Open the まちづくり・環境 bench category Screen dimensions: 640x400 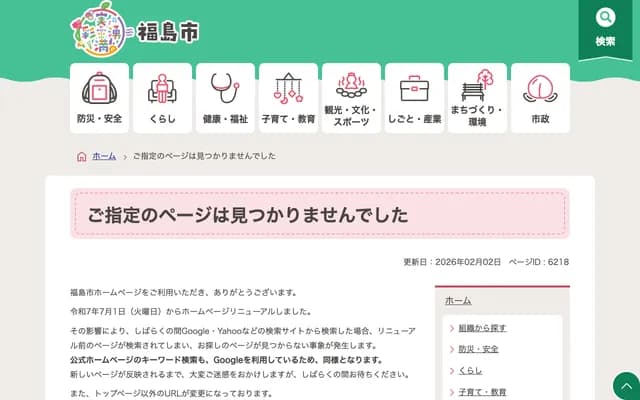coord(477,98)
